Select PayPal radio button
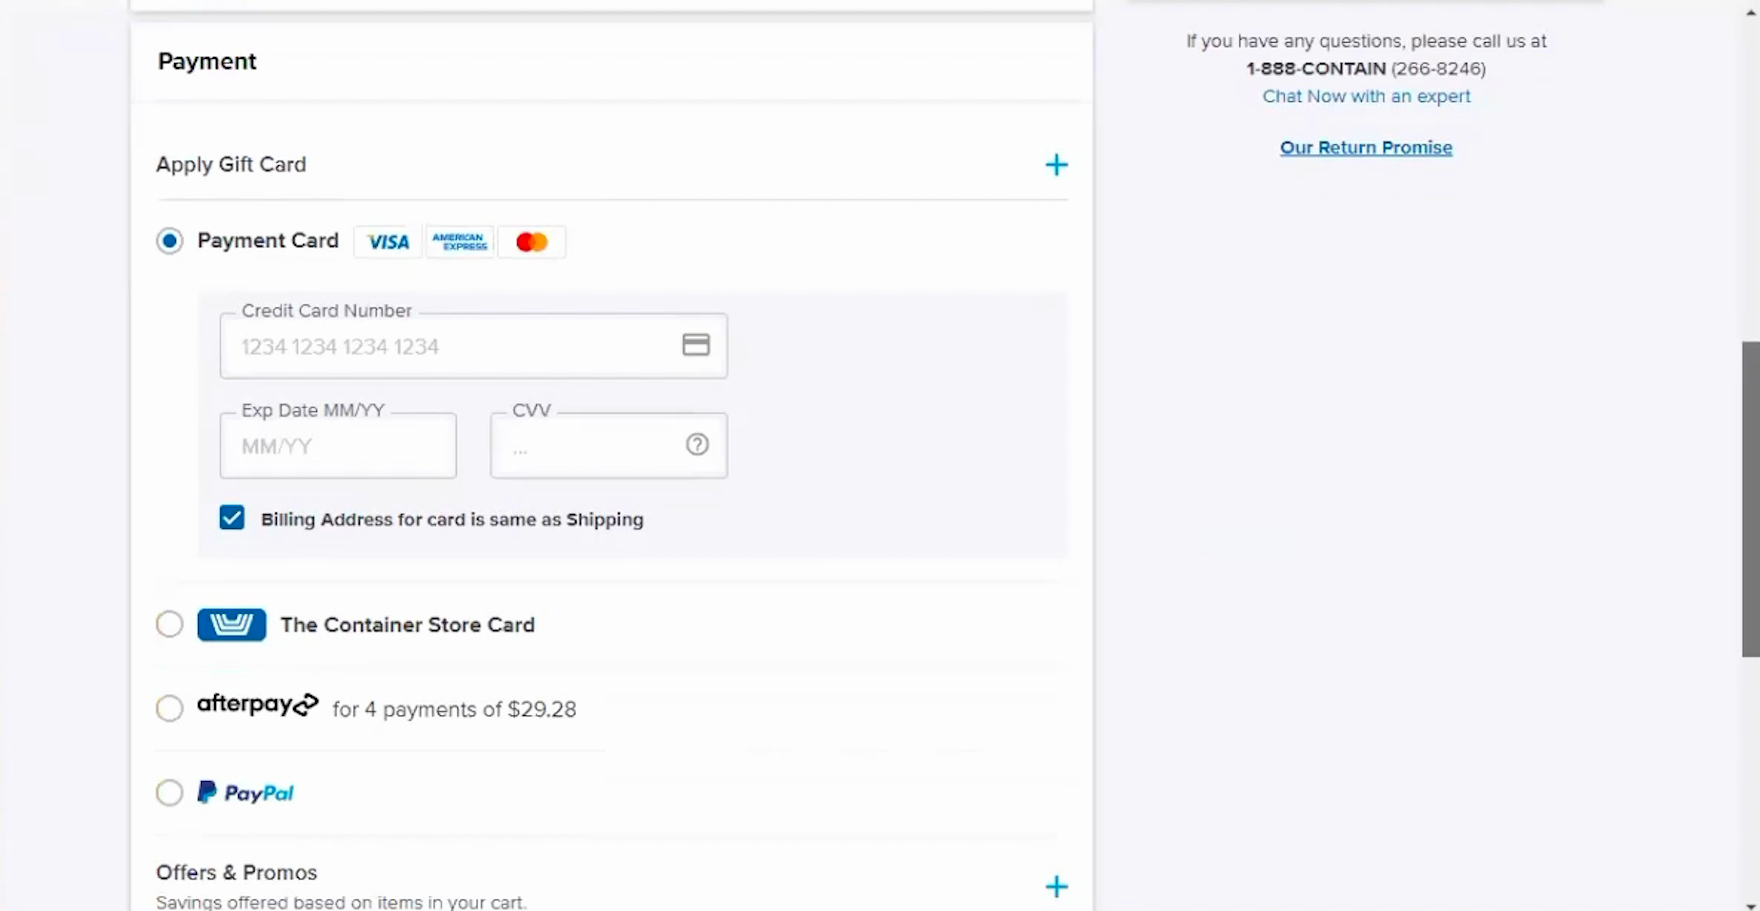 (x=170, y=793)
